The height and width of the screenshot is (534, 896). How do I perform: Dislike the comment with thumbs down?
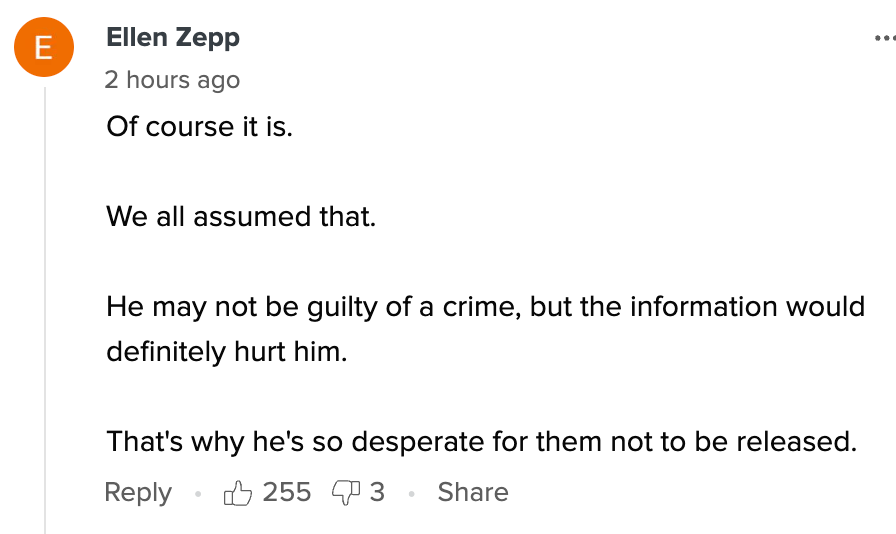345,492
